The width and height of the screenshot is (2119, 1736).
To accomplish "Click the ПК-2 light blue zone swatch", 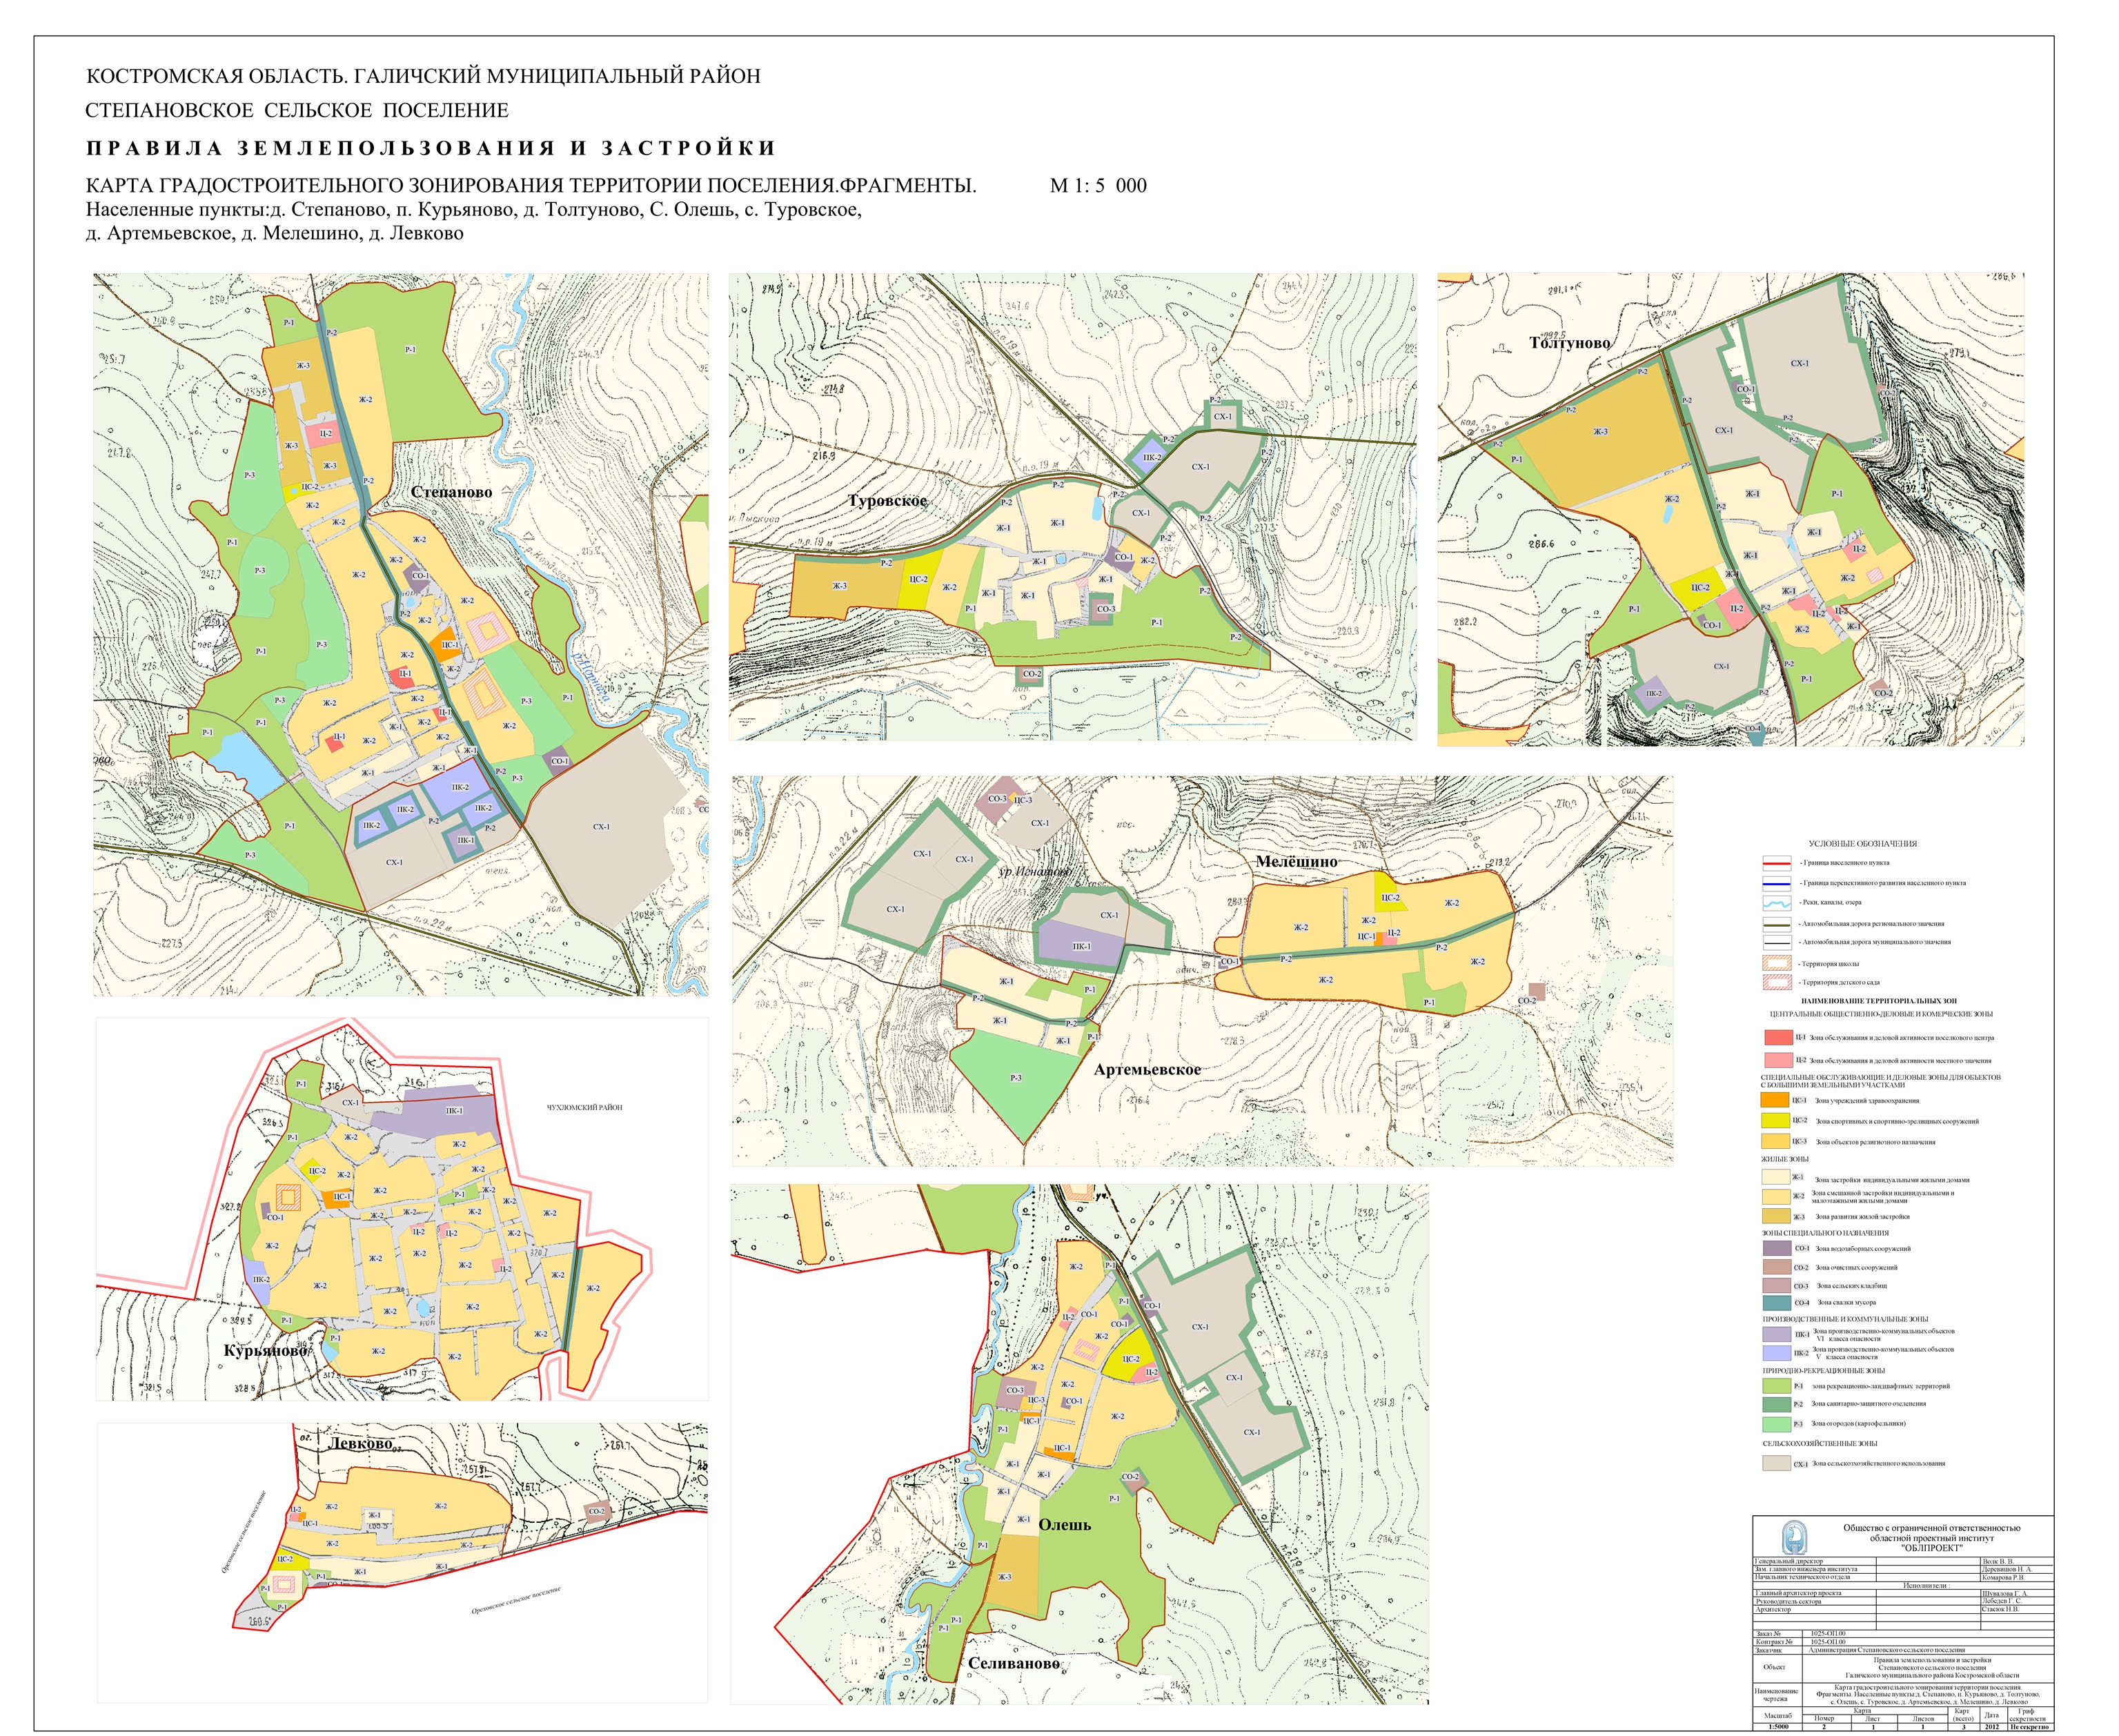I will coord(1776,1353).
